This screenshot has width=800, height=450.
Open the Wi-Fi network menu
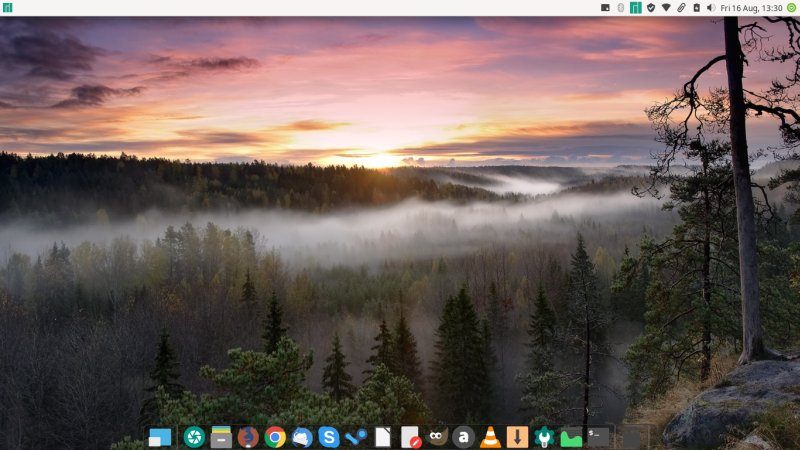(x=666, y=7)
